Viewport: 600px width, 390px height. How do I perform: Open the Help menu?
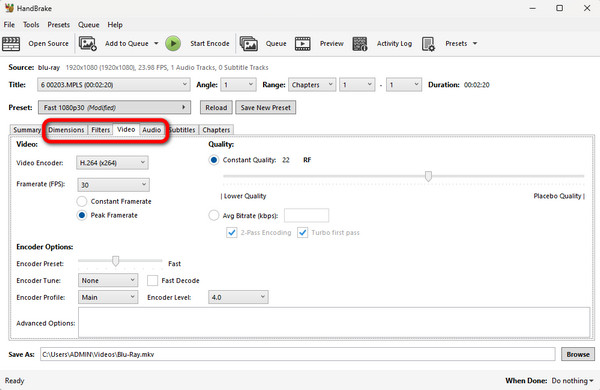coord(115,25)
